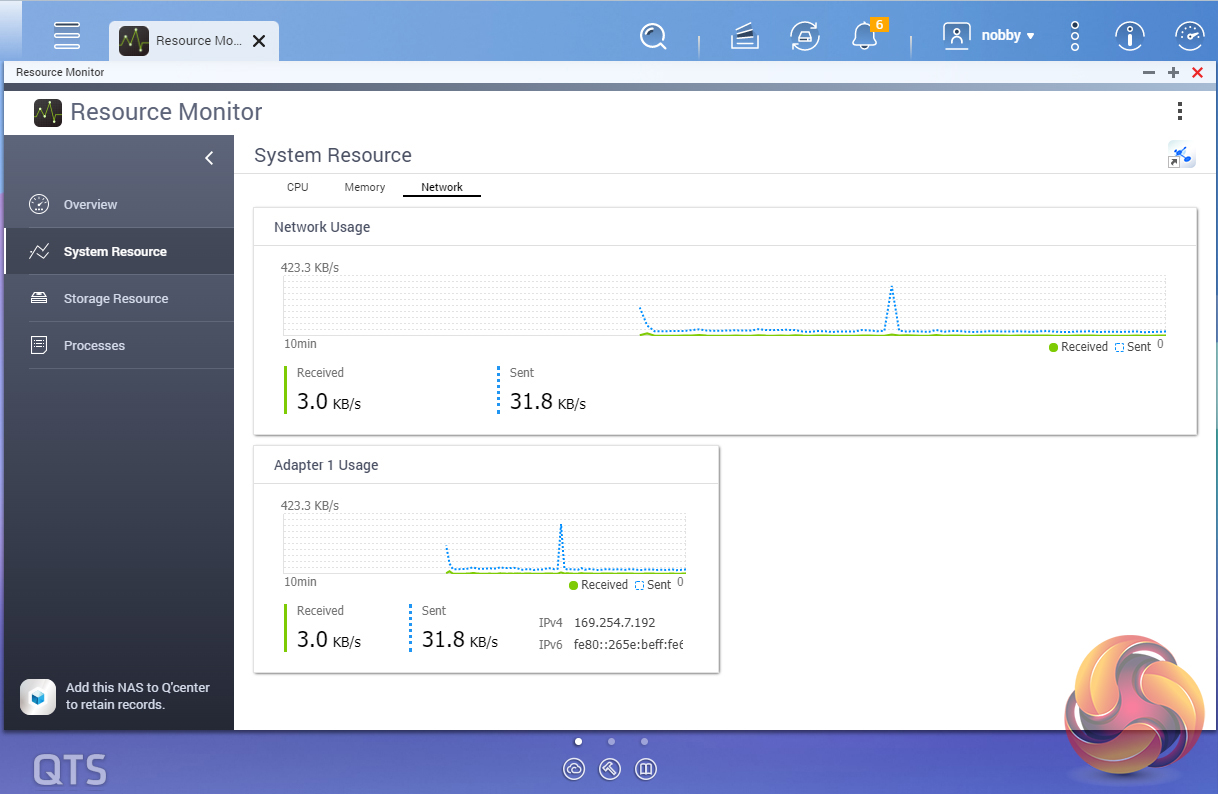Click the Add this NAS to Q'center link
Viewport: 1218px width, 794px height.
tap(137, 696)
